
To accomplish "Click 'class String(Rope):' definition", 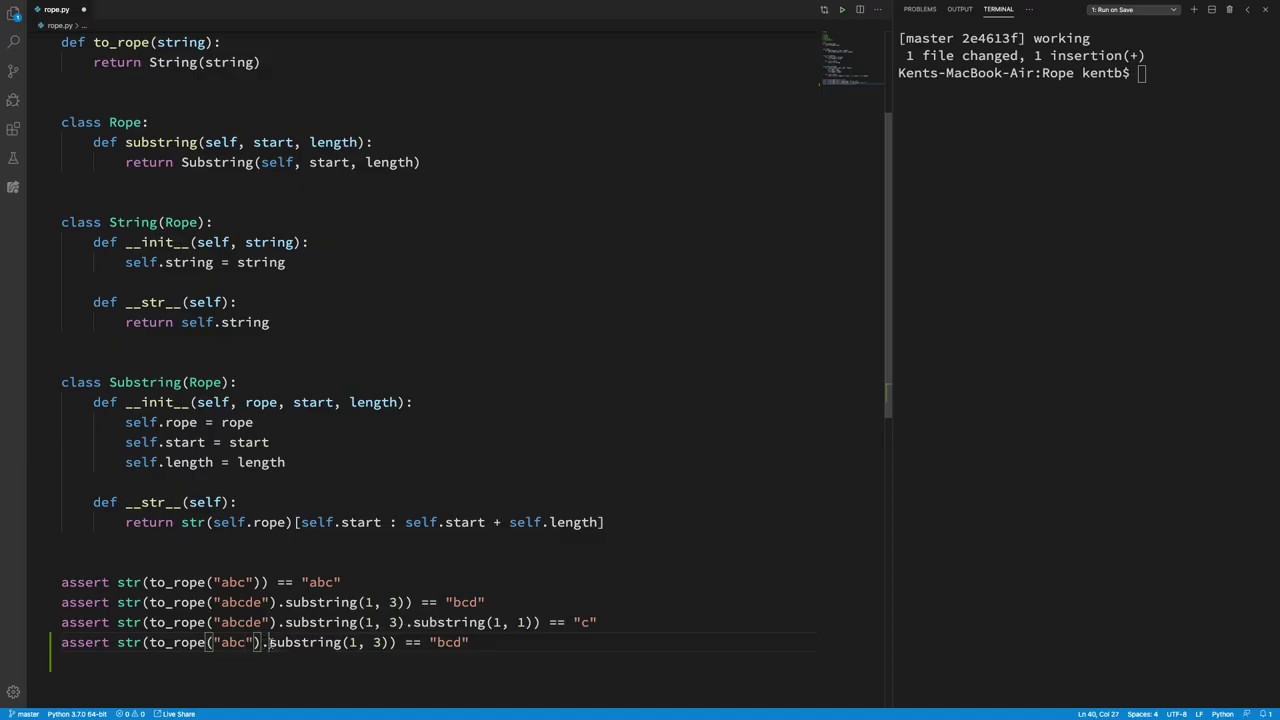I will coord(136,222).
